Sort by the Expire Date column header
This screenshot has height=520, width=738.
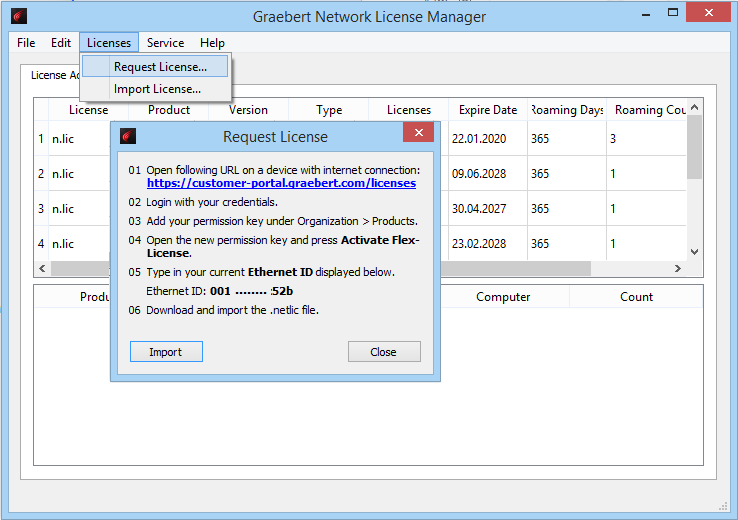click(488, 110)
